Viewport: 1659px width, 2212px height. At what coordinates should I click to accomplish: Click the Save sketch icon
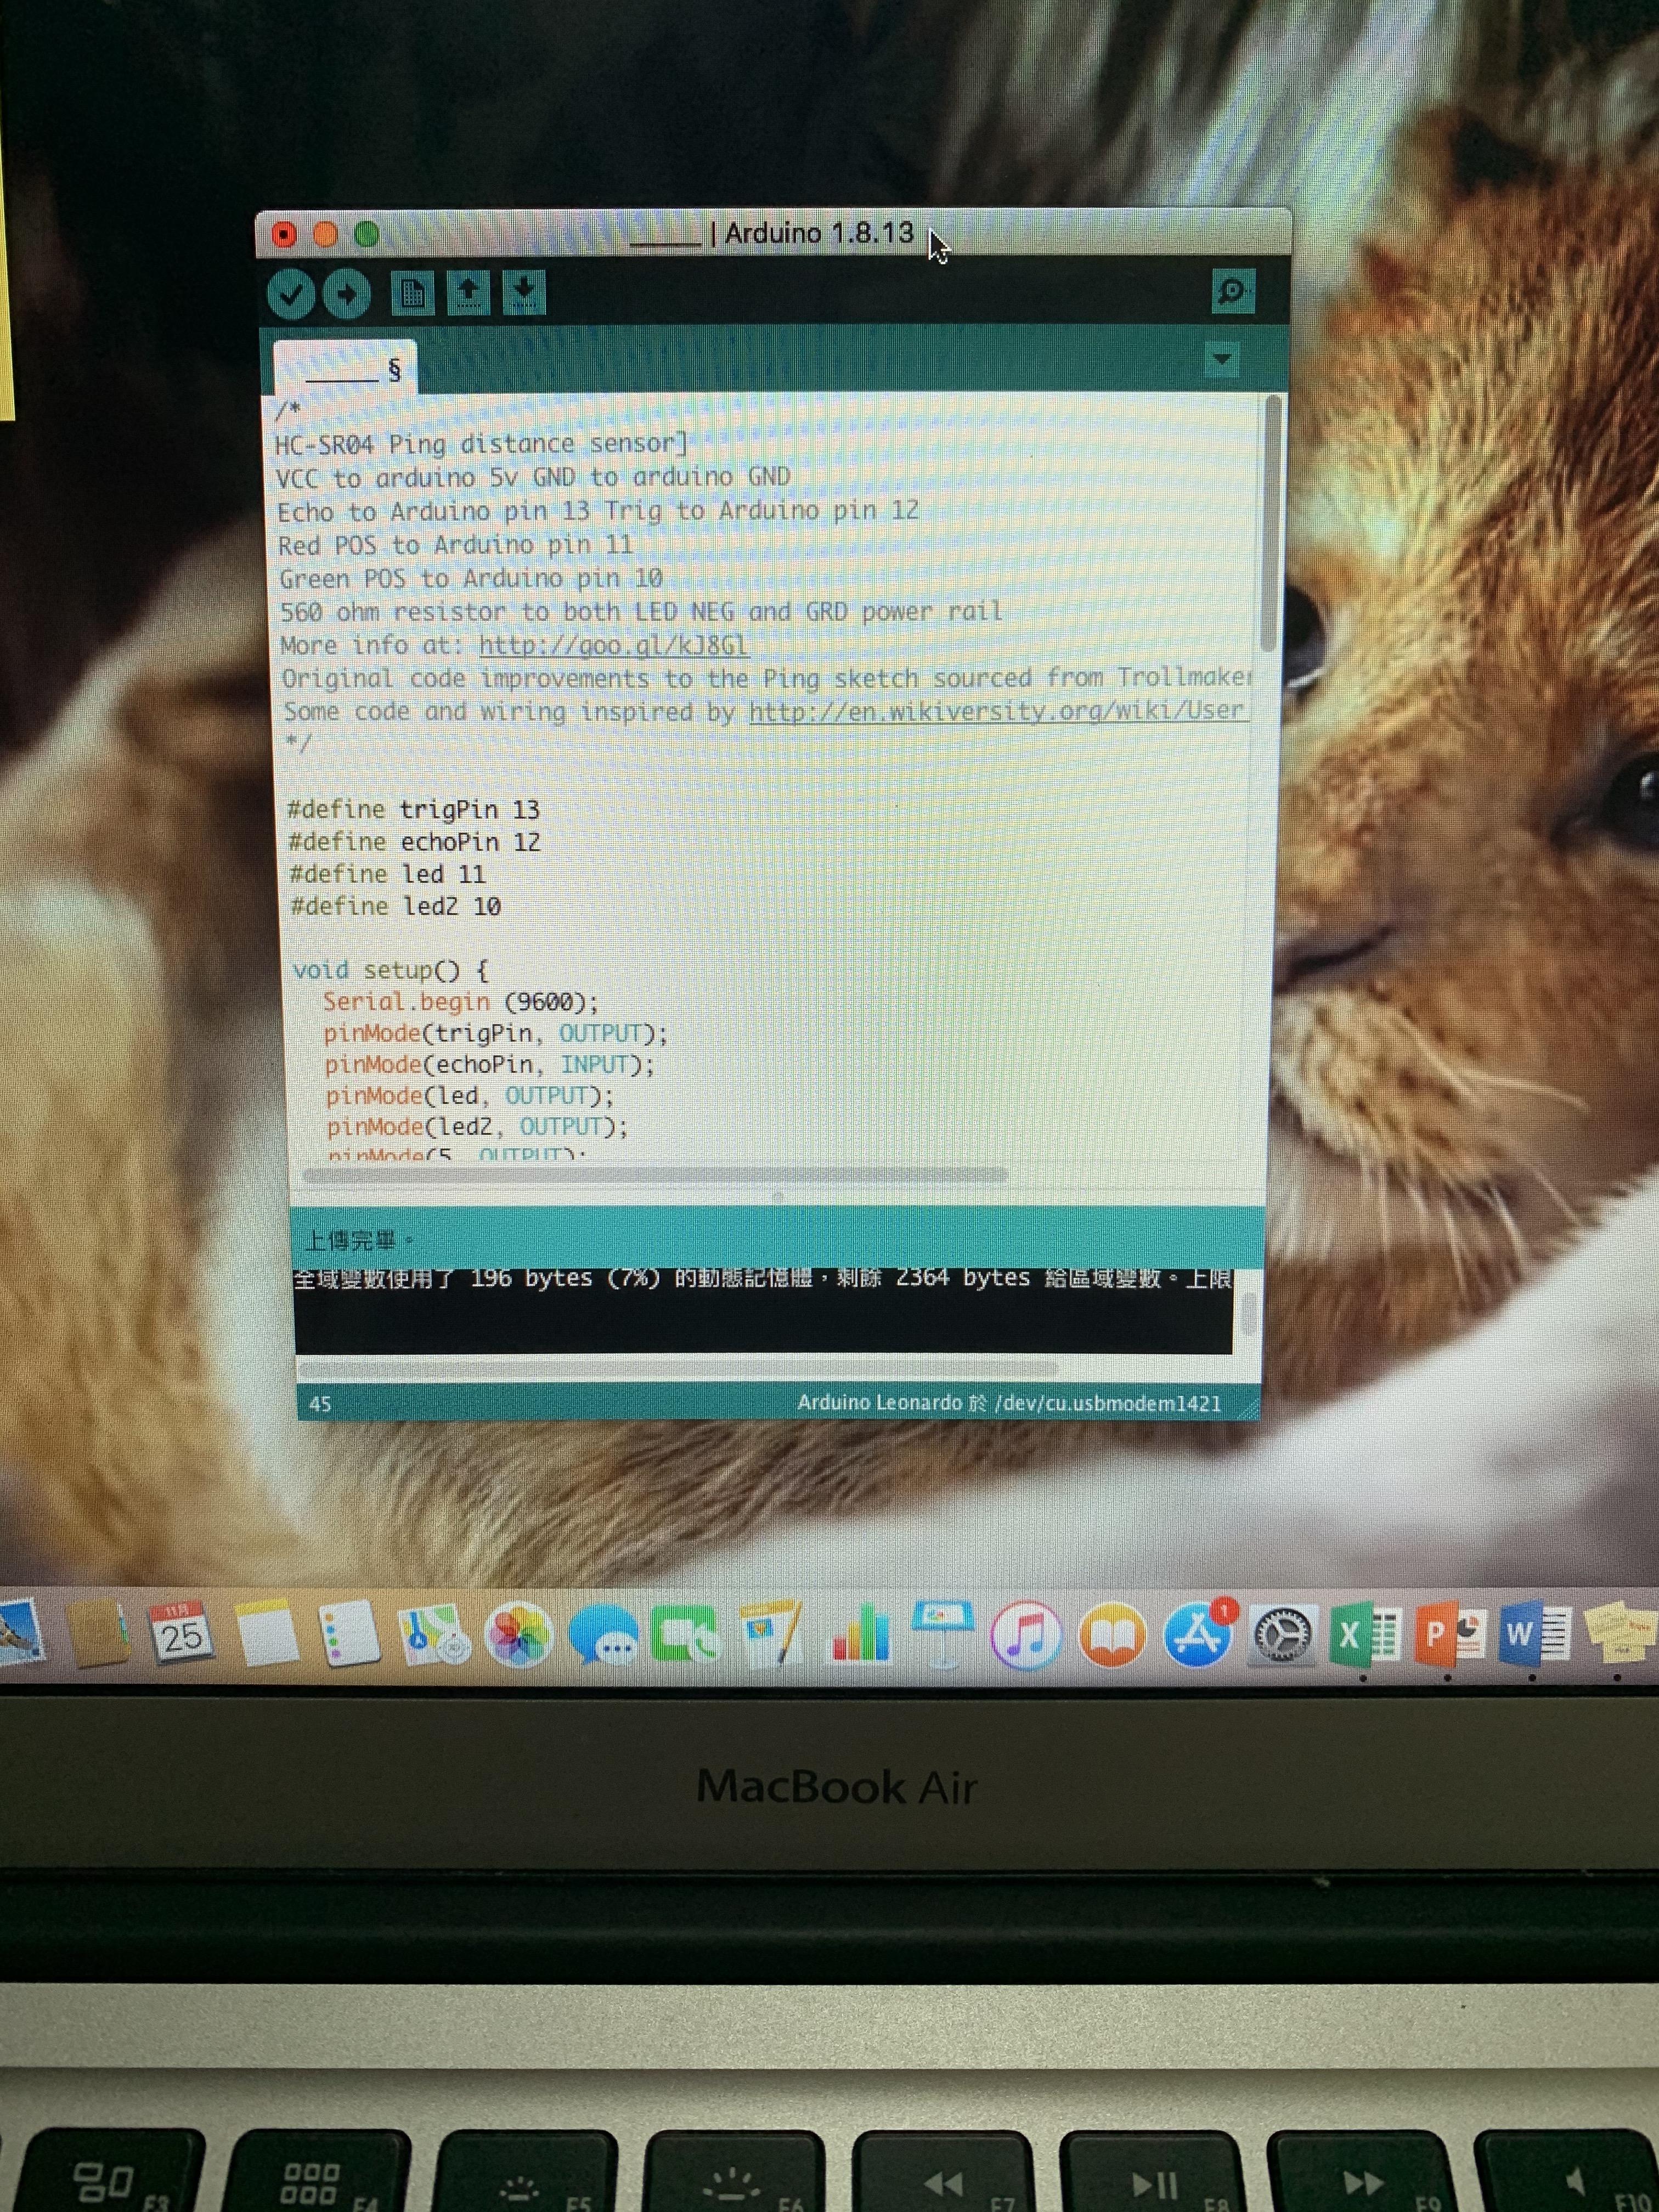pyautogui.click(x=524, y=293)
